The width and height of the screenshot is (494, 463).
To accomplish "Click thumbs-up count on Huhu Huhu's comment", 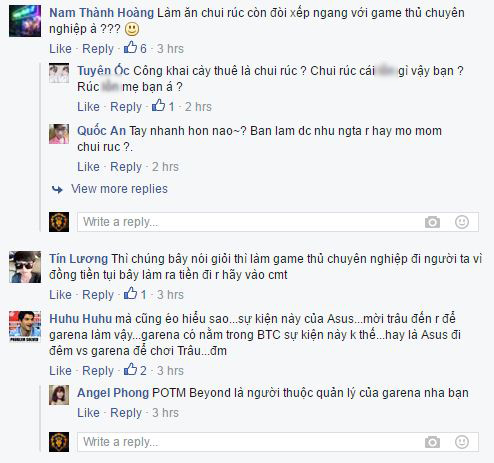I will coord(135,370).
